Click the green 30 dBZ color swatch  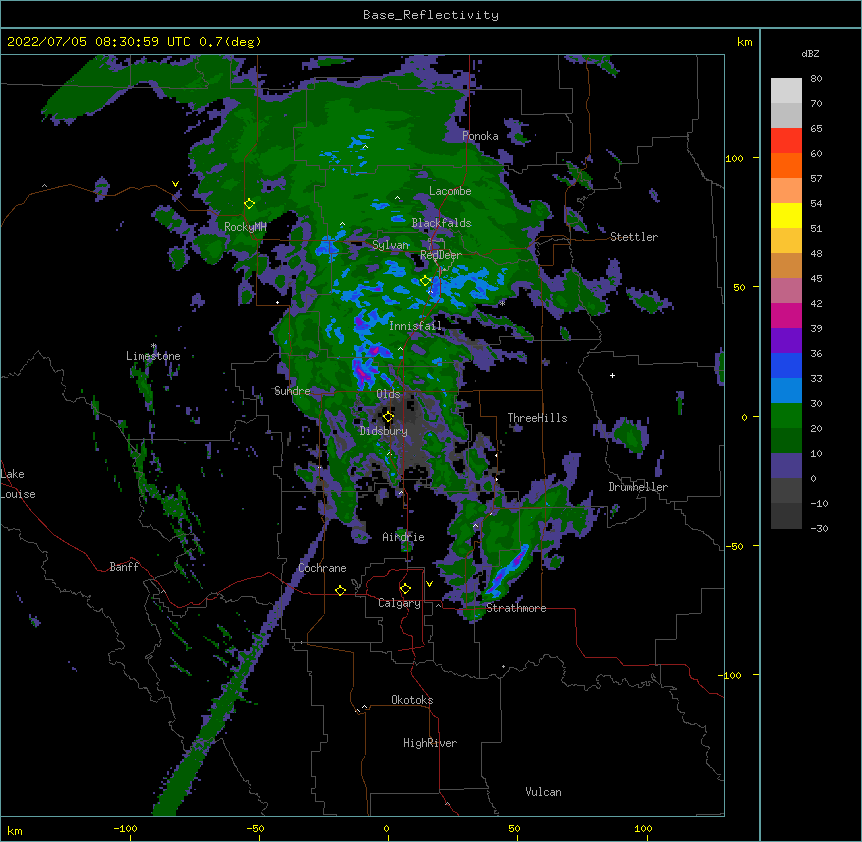point(786,416)
